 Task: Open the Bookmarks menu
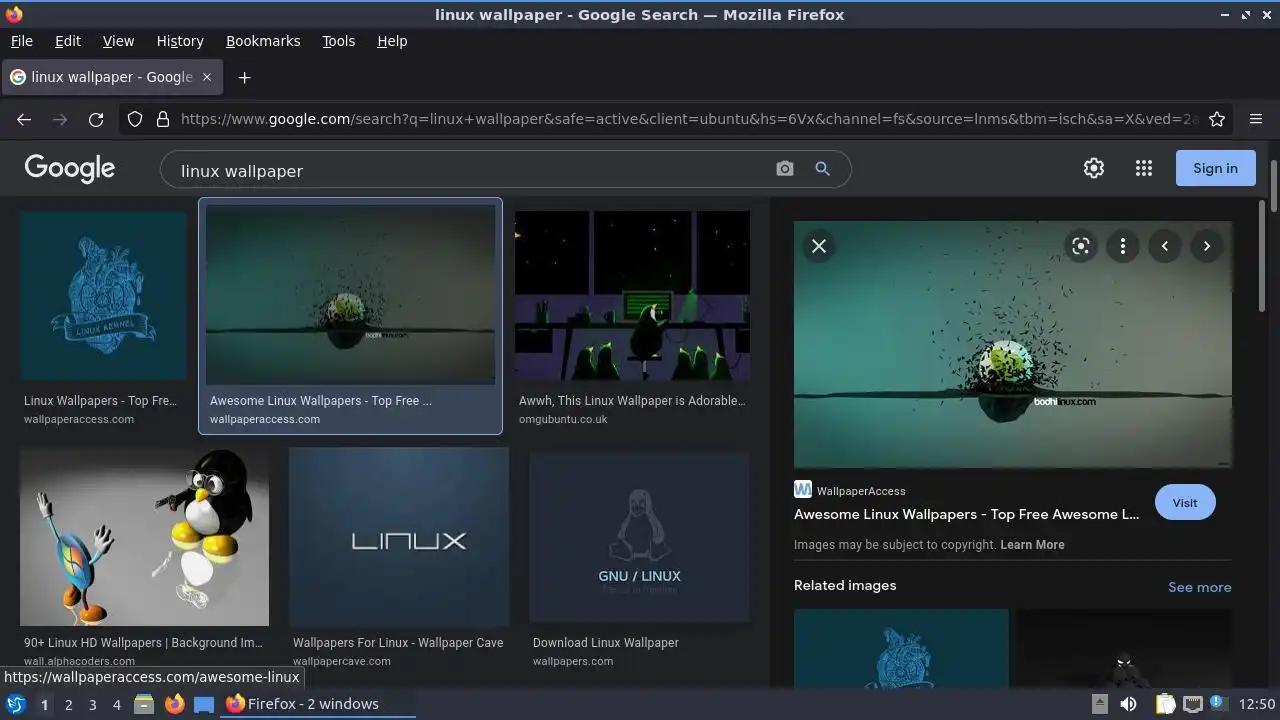tap(263, 41)
